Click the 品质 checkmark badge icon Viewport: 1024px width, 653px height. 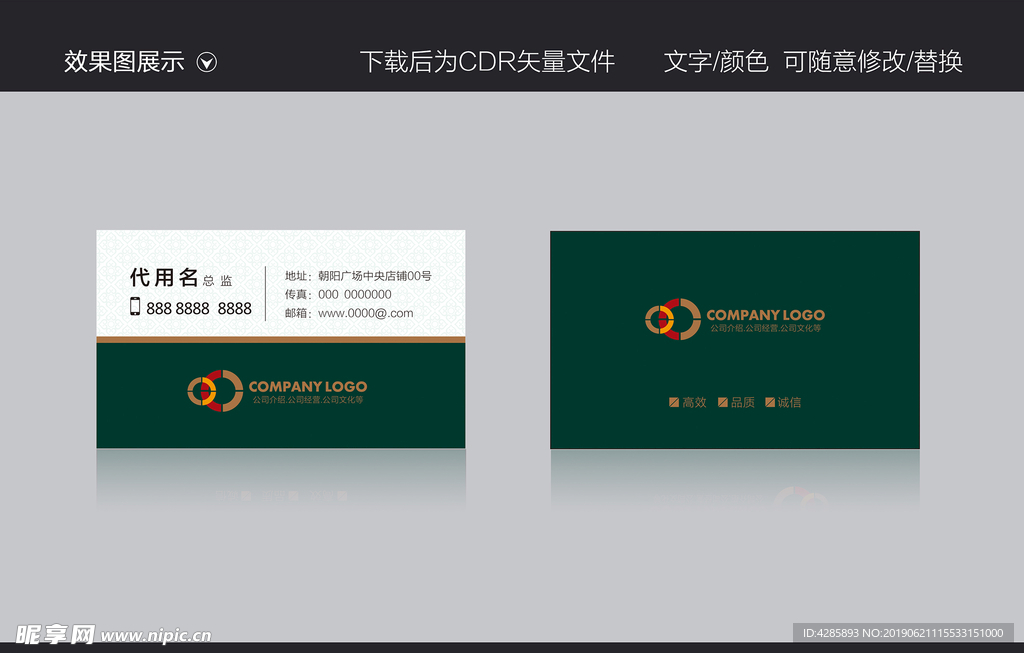722,403
